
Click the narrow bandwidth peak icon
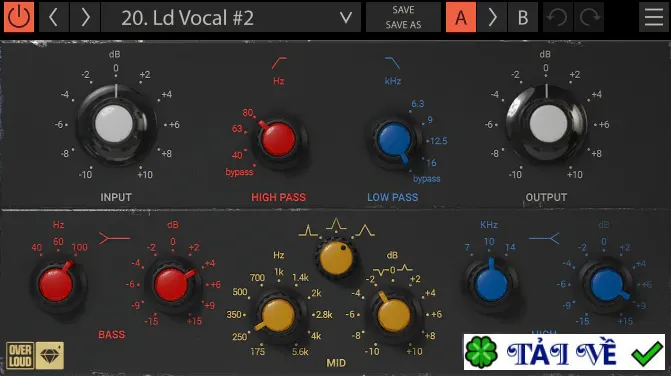[x=308, y=231]
